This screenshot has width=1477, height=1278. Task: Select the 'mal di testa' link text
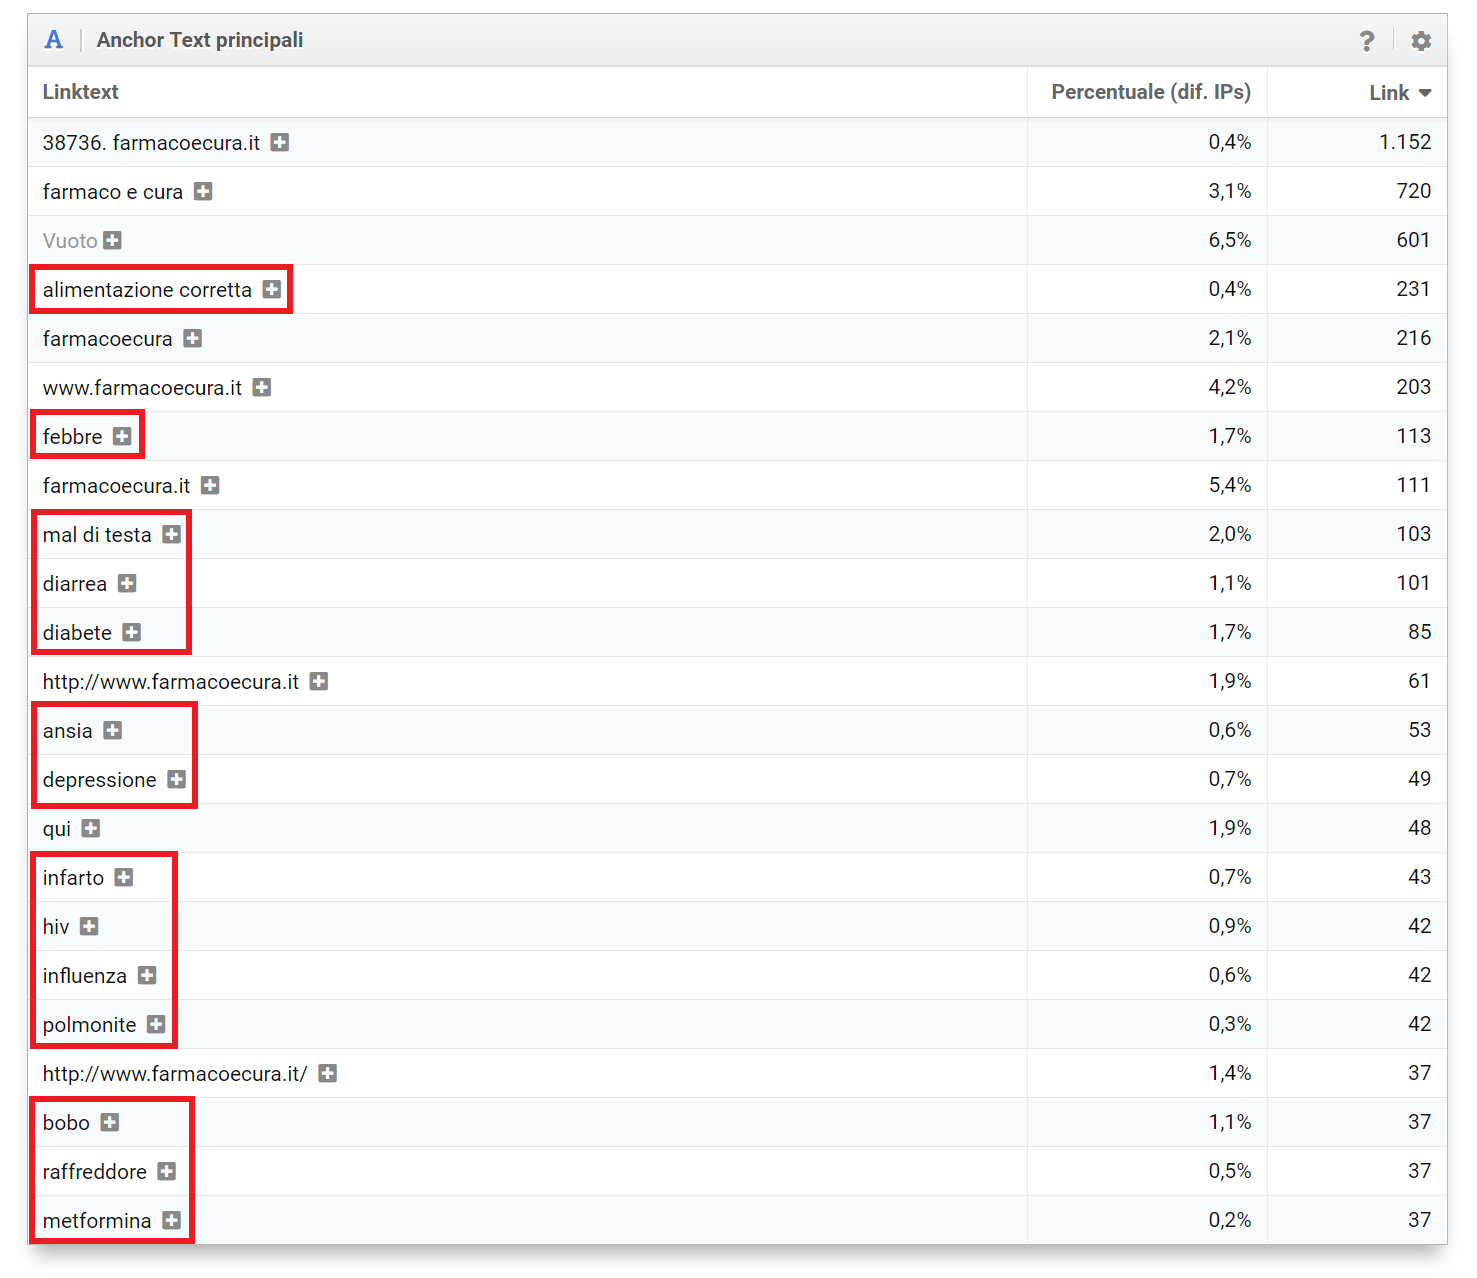(x=97, y=535)
